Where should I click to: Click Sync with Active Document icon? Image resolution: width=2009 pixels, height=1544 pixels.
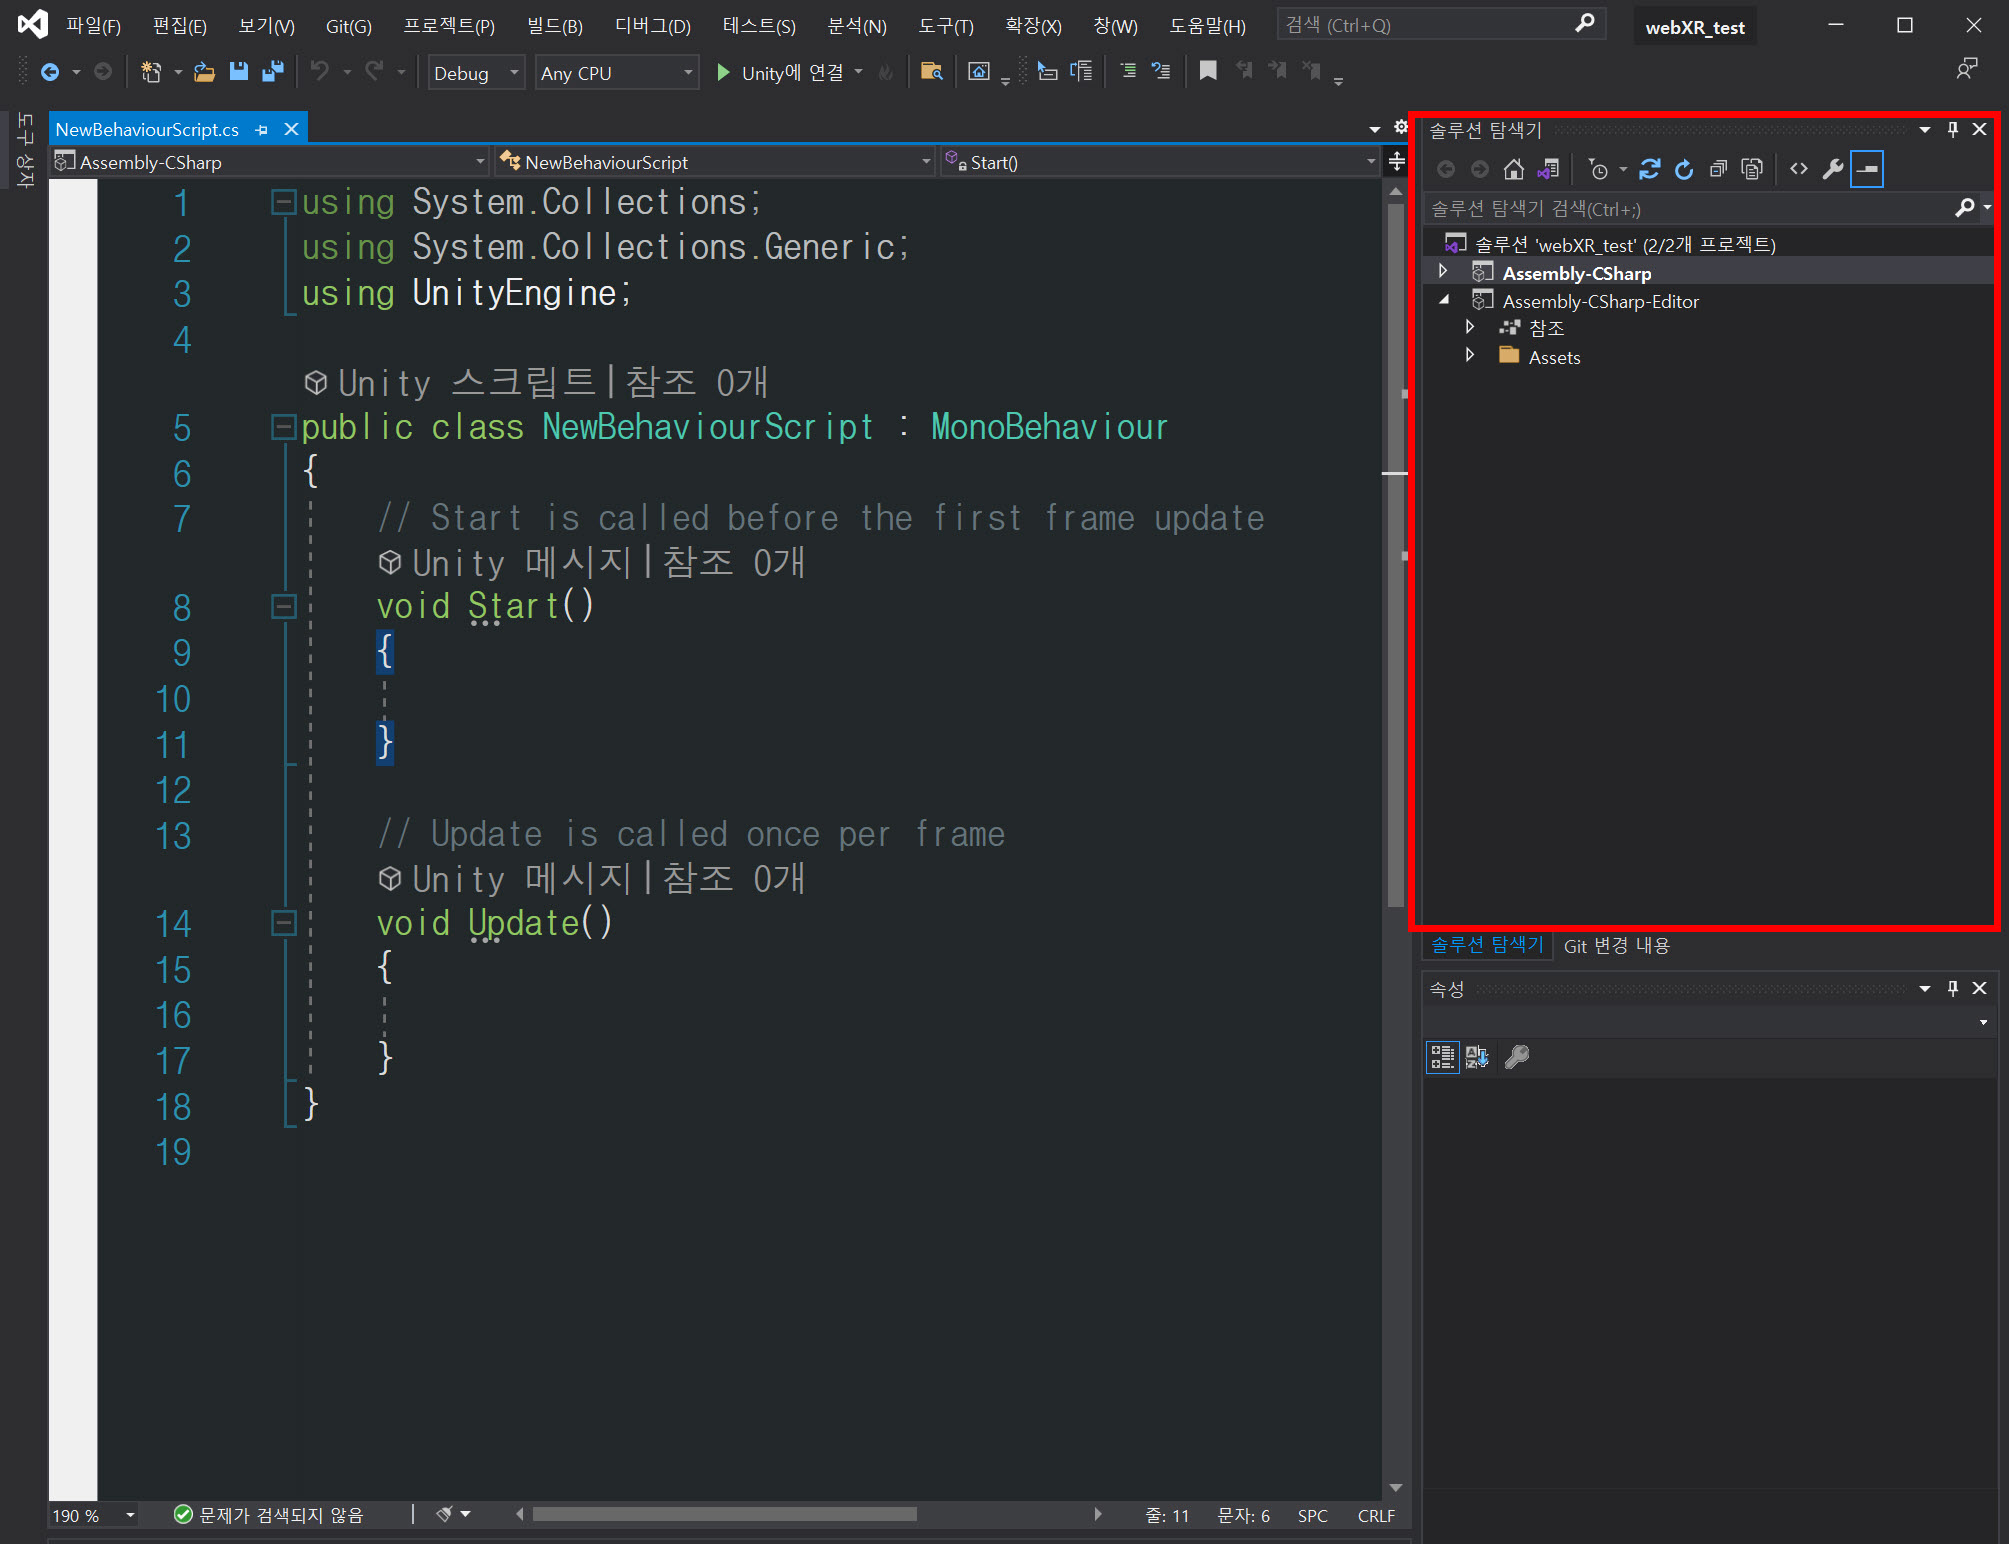coord(1649,170)
